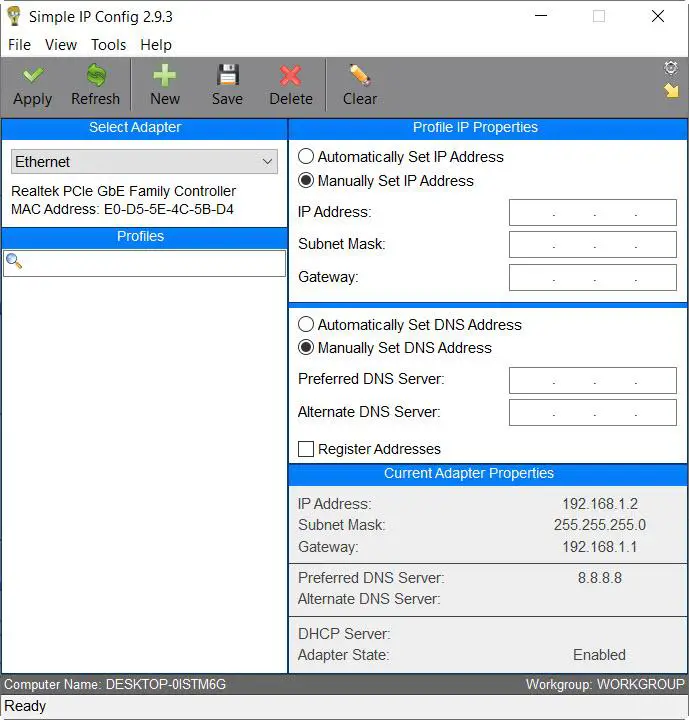Click the Save floppy disk icon
The image size is (689, 720).
[x=227, y=75]
